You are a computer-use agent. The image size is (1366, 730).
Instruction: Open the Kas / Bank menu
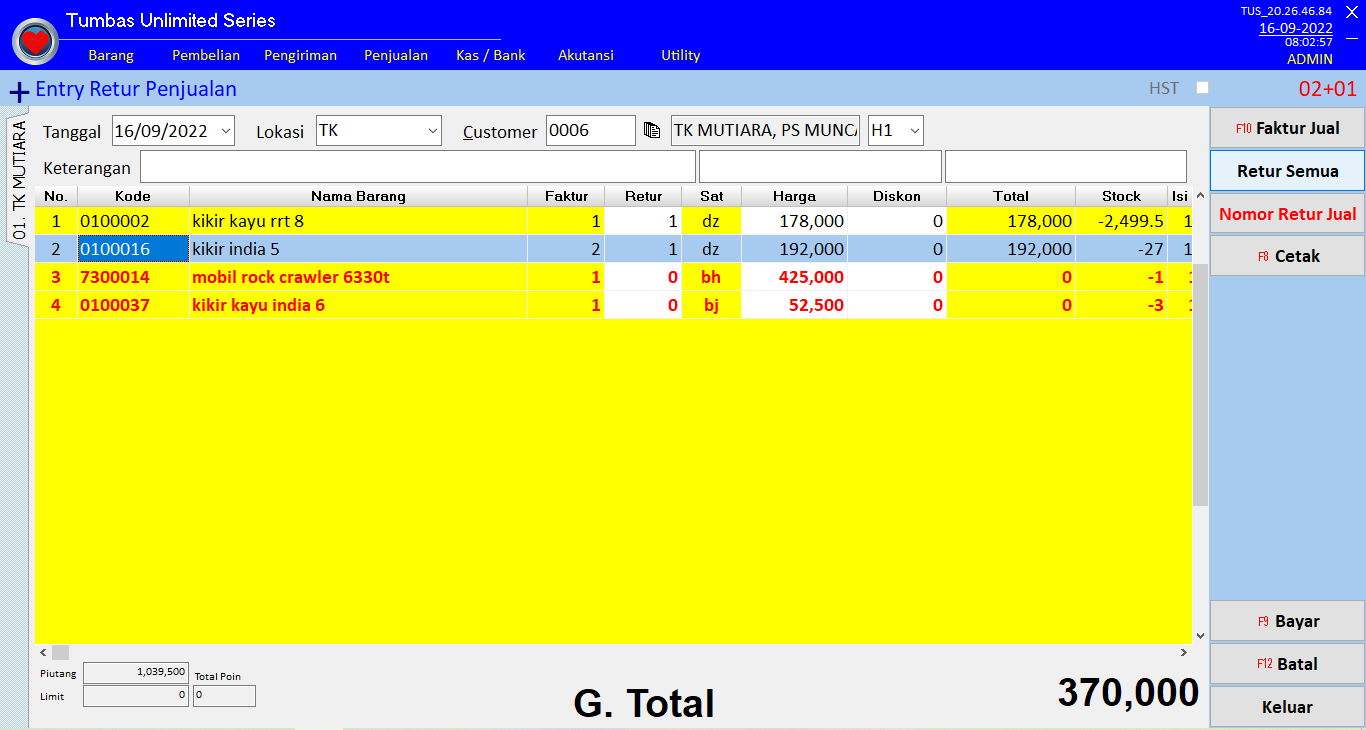pos(491,55)
